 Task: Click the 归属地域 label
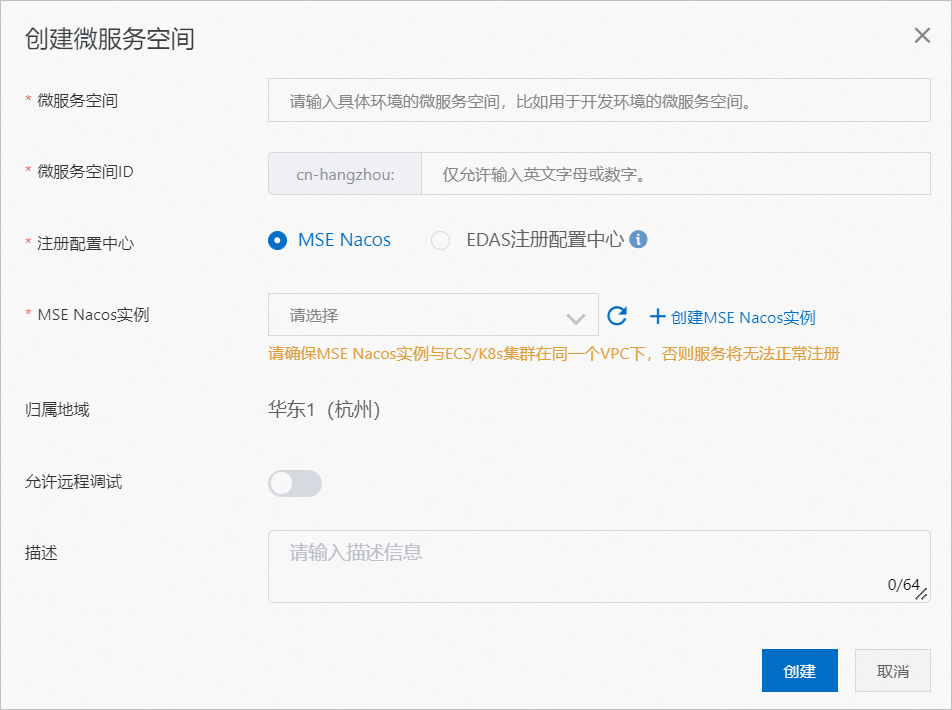coord(57,410)
